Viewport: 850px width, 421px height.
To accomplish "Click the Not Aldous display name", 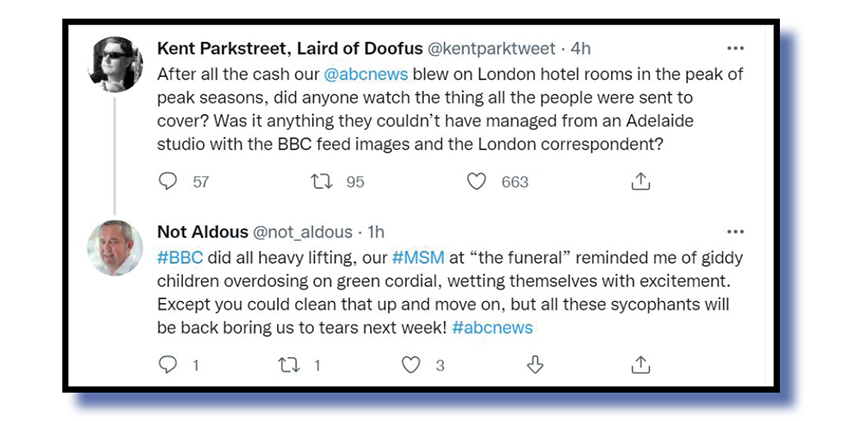I will (204, 232).
